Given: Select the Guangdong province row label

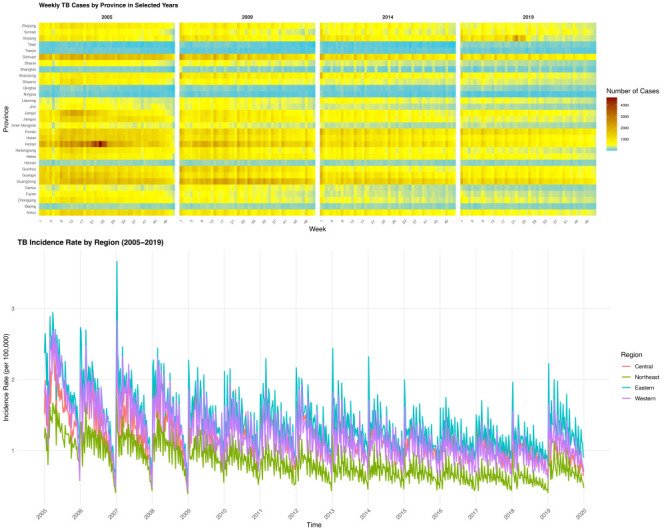Looking at the screenshot, I should (27, 182).
